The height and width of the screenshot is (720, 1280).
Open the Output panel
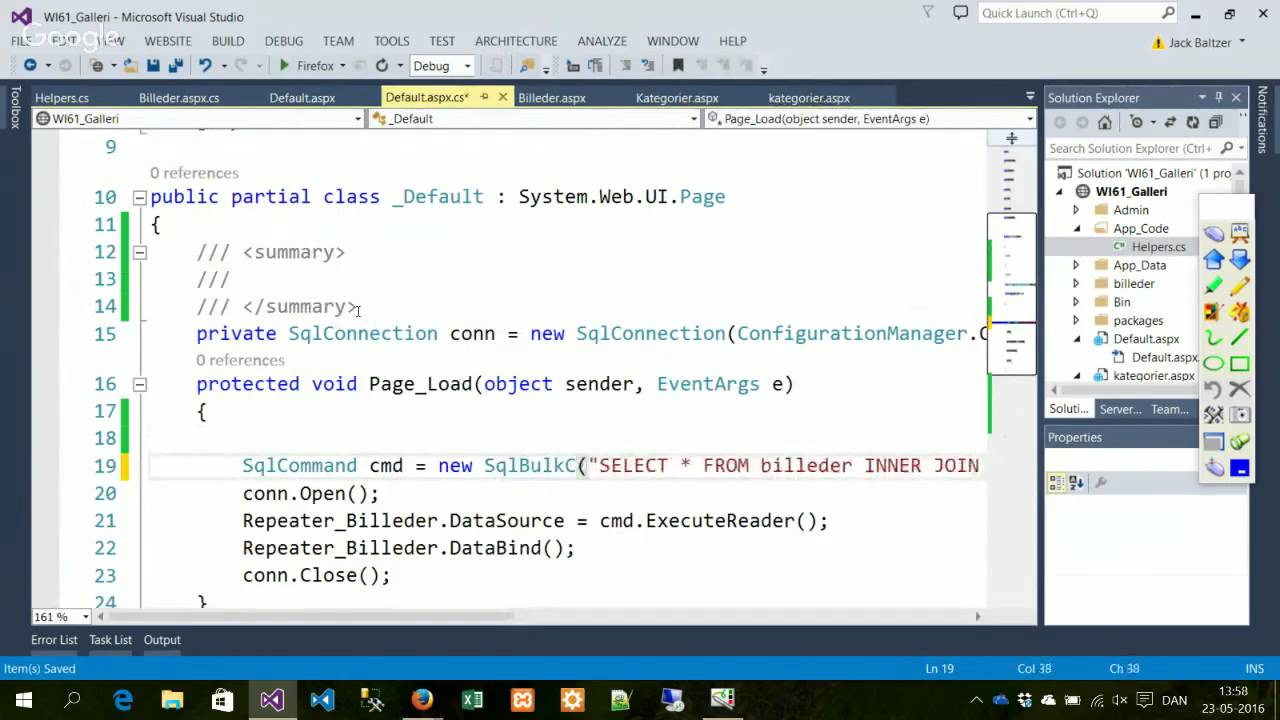coord(162,640)
